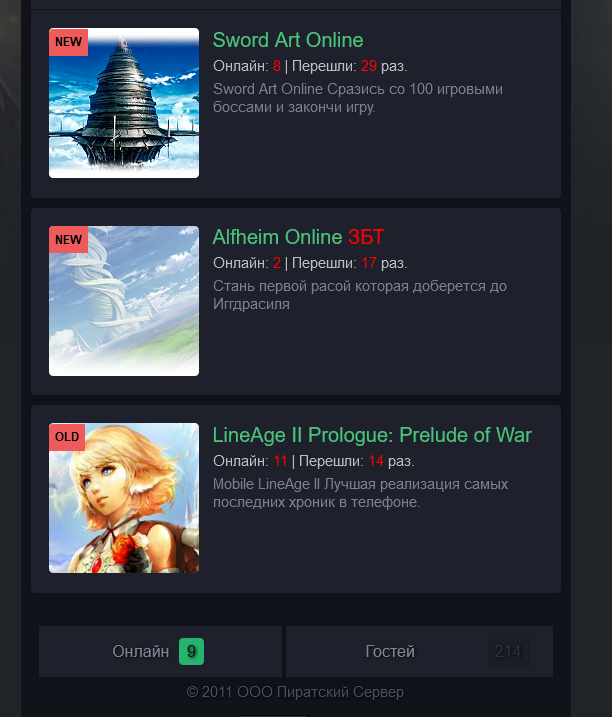612x717 pixels.
Task: Click the OLD badge on LineAge II
Action: coord(67,437)
